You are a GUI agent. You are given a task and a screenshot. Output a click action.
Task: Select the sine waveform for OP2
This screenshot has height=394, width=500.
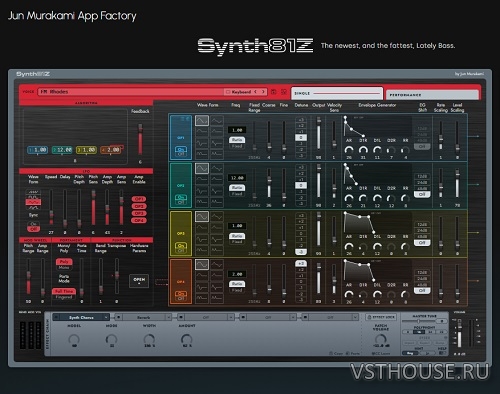(x=202, y=168)
